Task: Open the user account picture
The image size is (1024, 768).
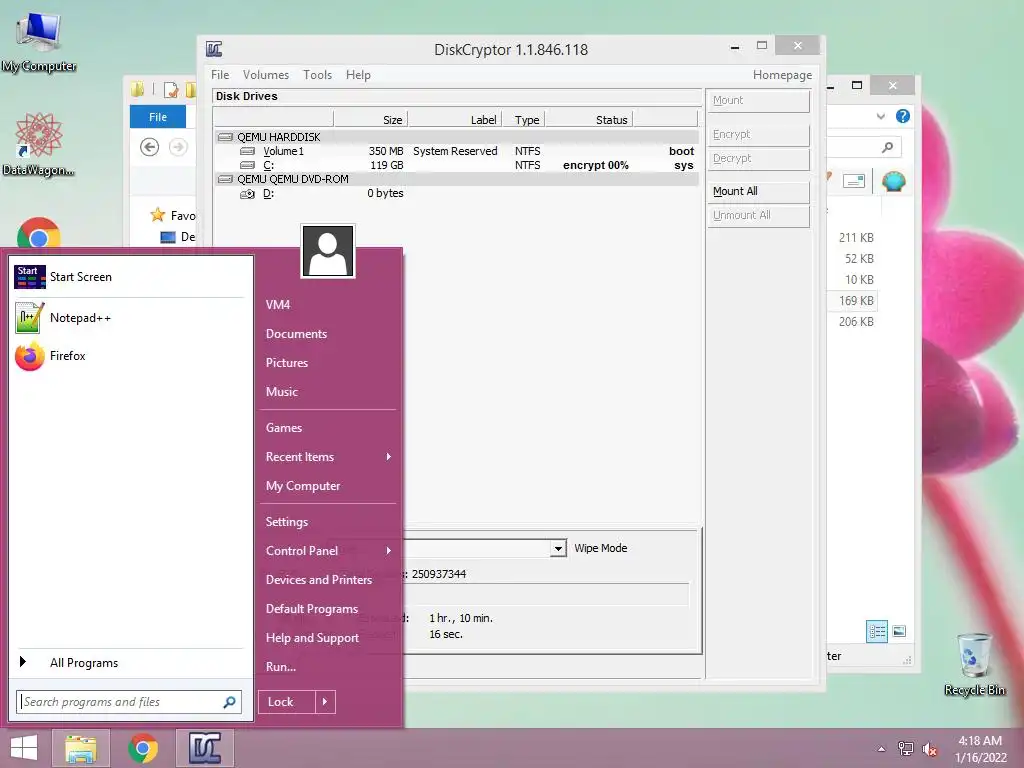Action: tap(328, 251)
